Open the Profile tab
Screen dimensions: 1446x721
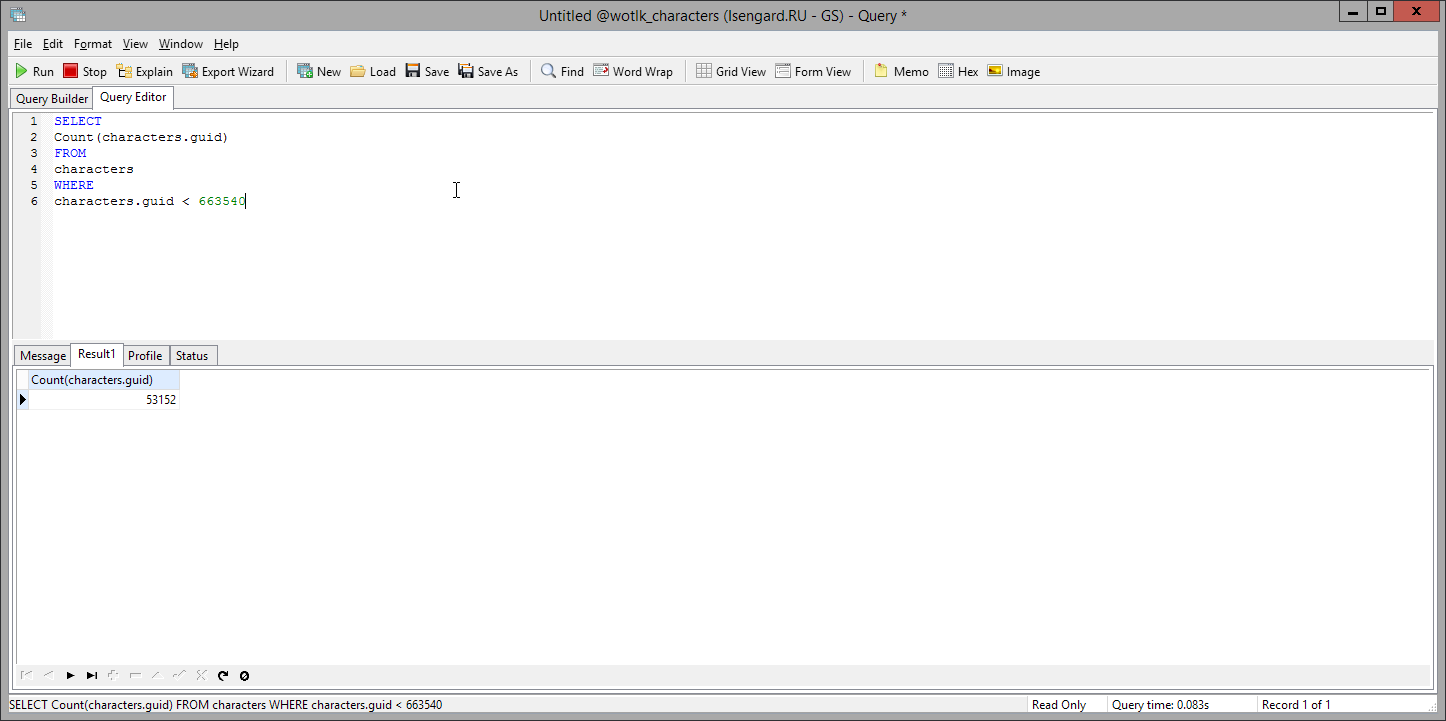(x=145, y=356)
